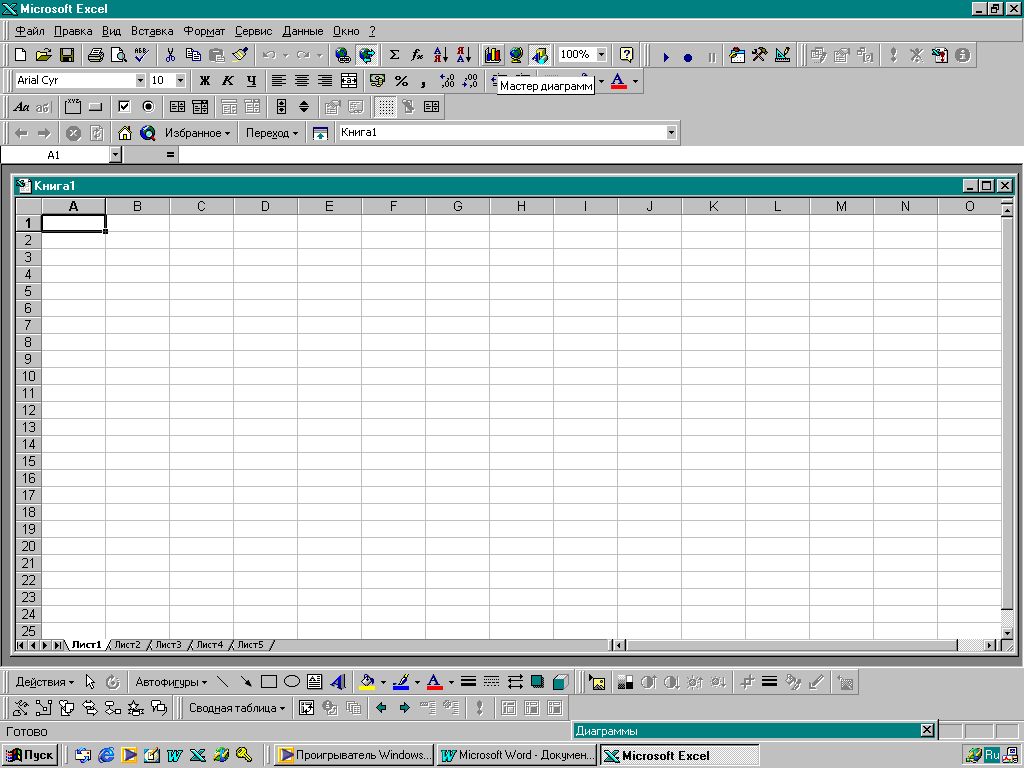Copy selection using the Copy icon

point(193,55)
